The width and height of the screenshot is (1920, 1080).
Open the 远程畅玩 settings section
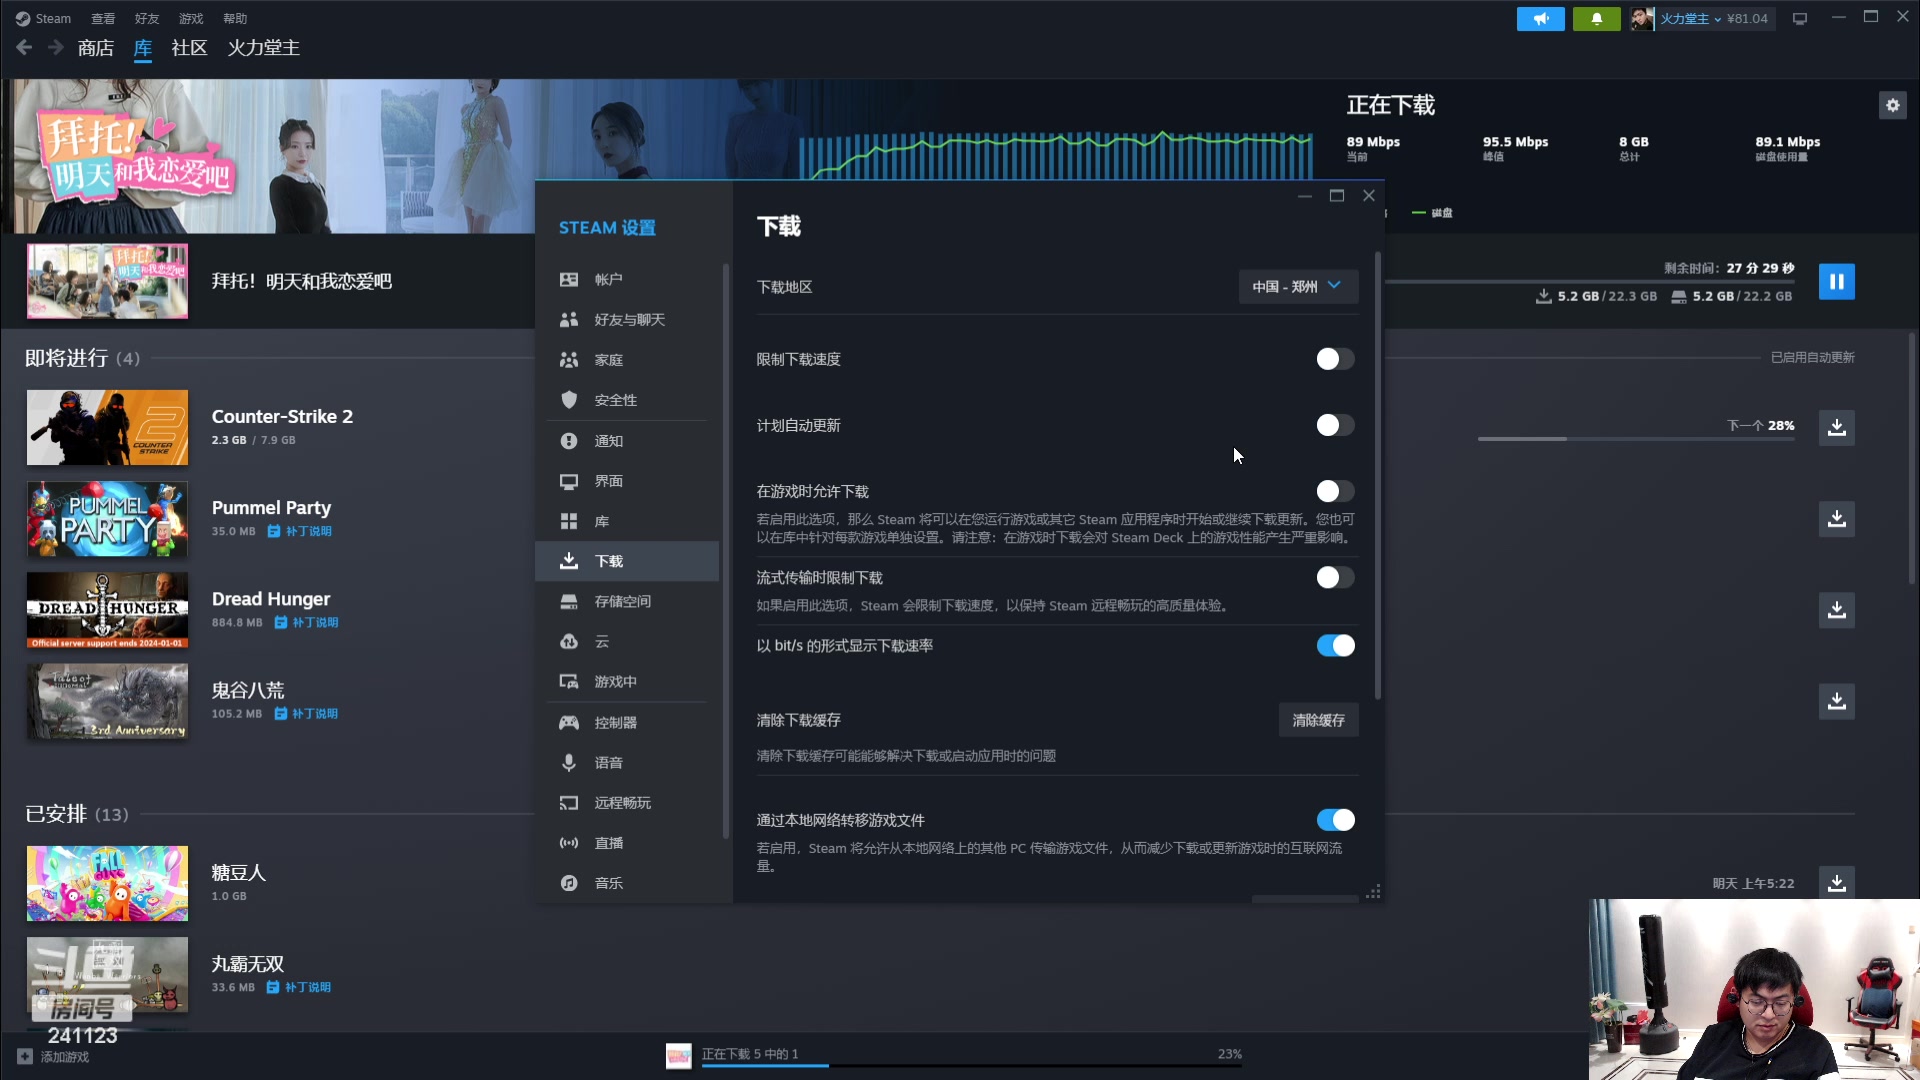coord(623,802)
